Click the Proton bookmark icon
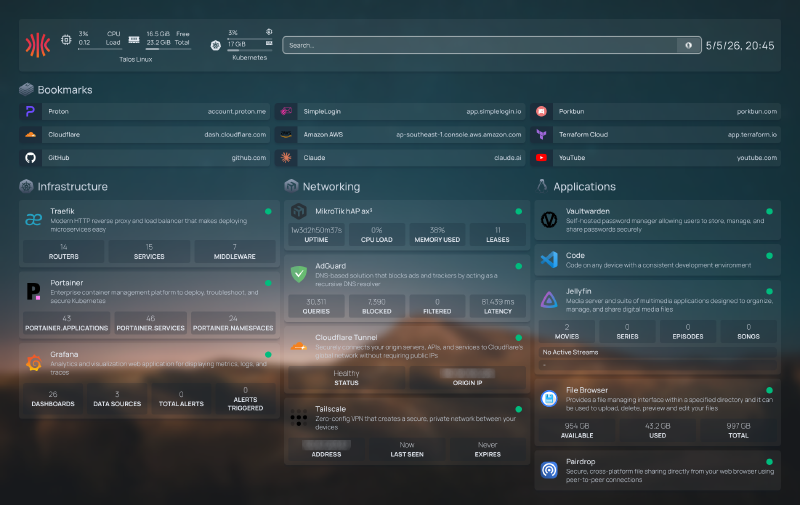The width and height of the screenshot is (800, 505). (31, 111)
